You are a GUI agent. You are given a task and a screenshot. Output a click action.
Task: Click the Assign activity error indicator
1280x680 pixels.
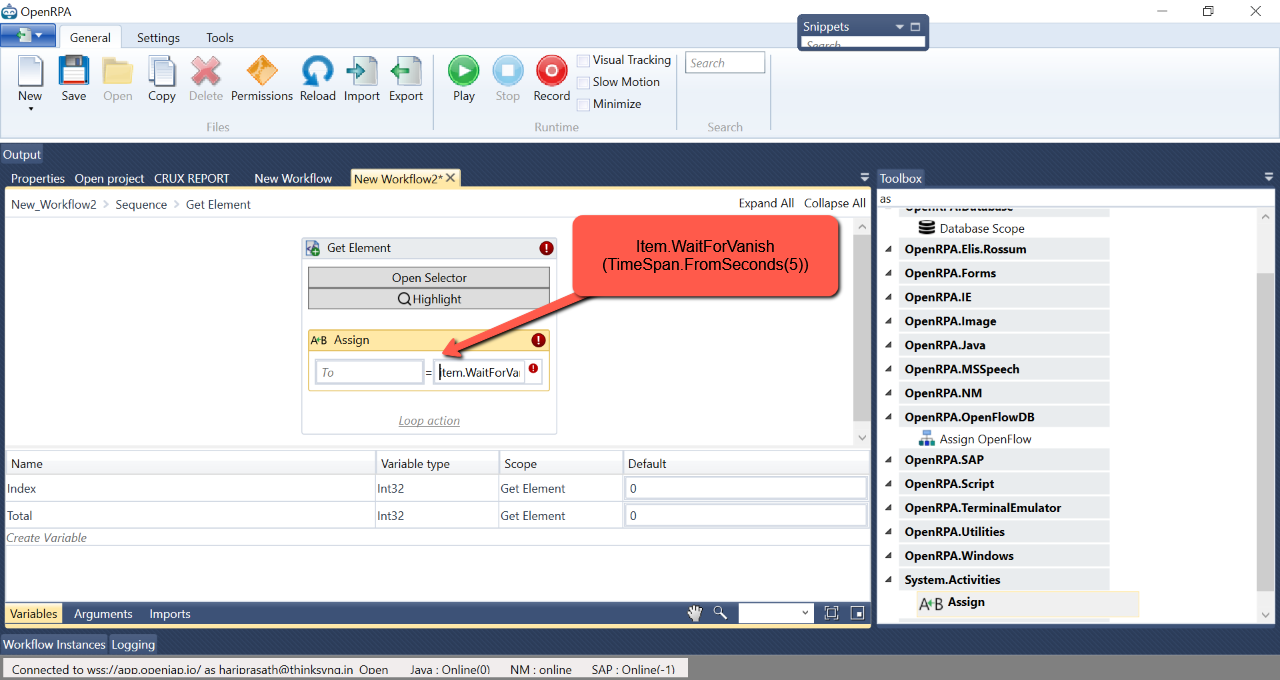(x=539, y=340)
